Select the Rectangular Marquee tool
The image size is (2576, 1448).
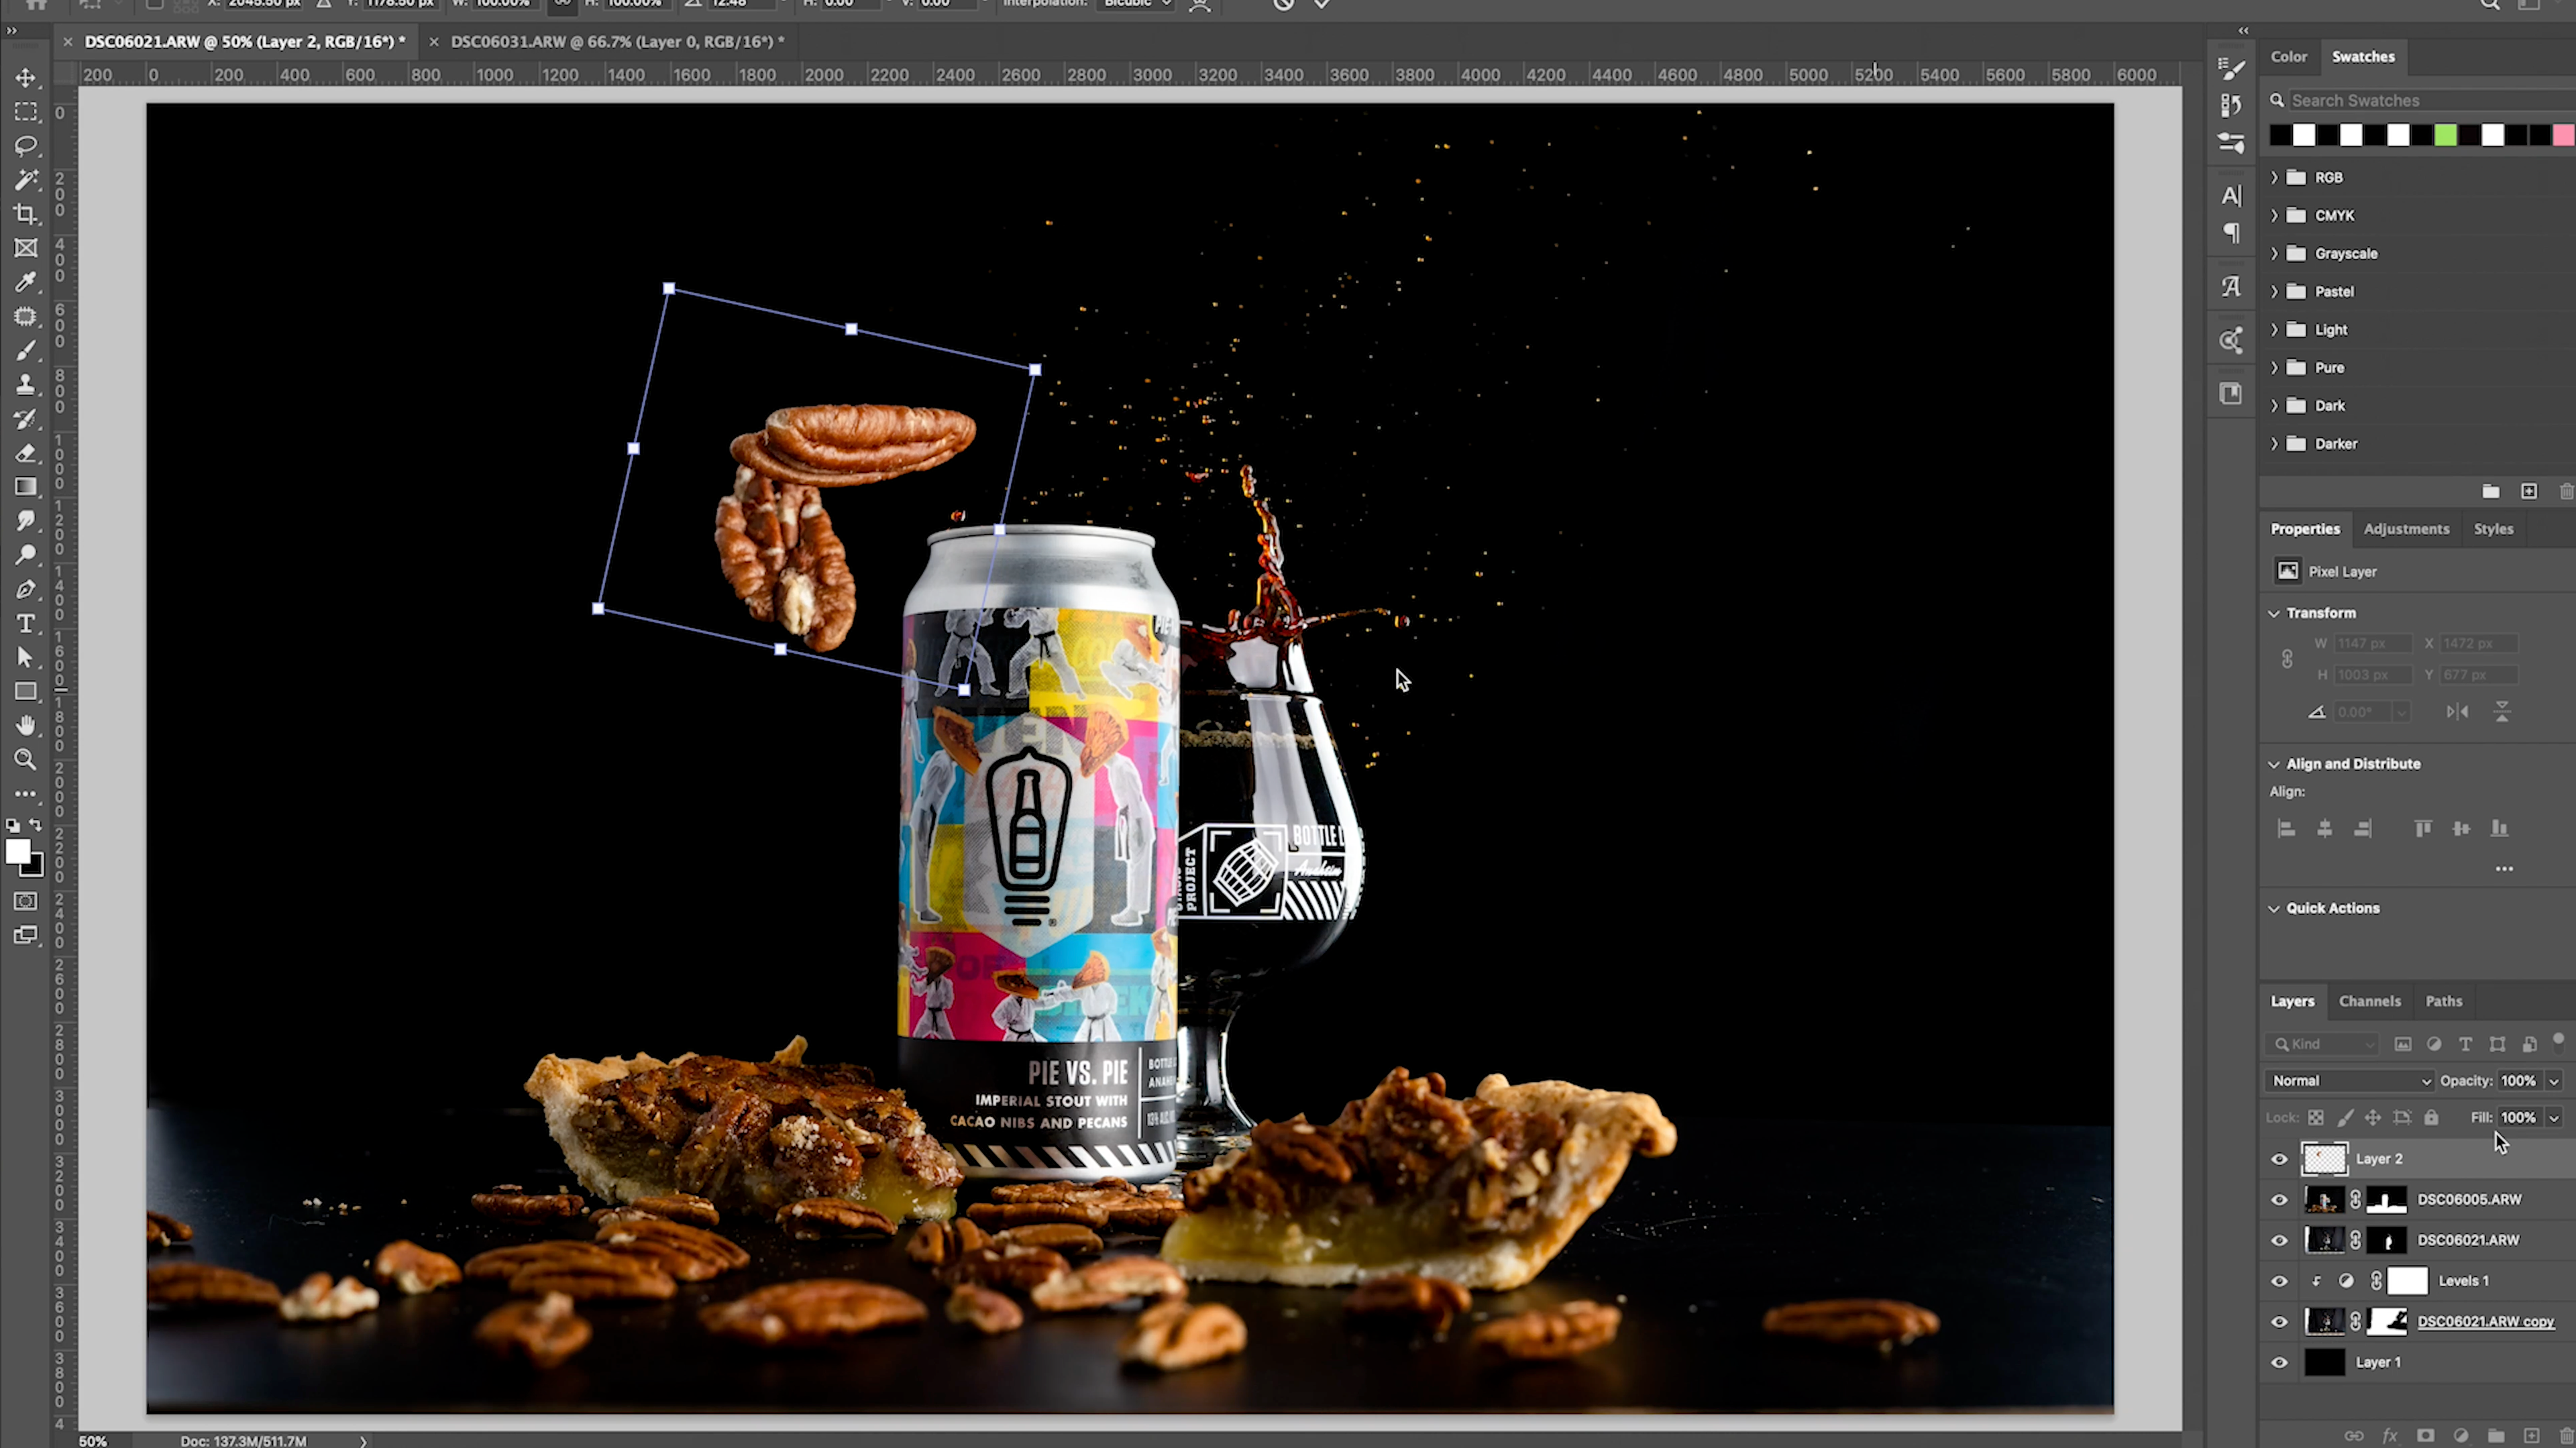click(26, 112)
